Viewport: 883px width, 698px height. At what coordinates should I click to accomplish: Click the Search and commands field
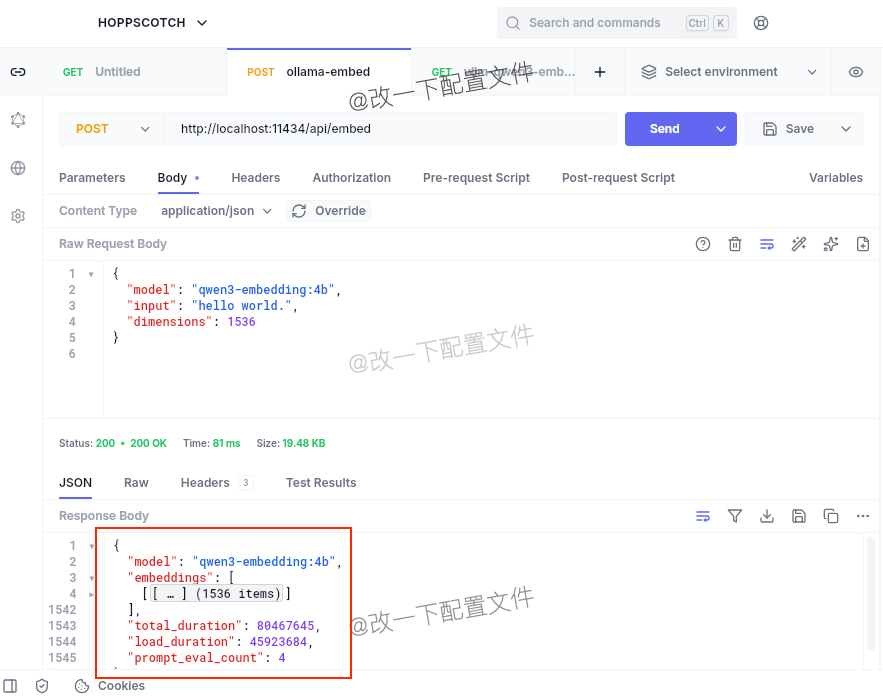pos(617,23)
